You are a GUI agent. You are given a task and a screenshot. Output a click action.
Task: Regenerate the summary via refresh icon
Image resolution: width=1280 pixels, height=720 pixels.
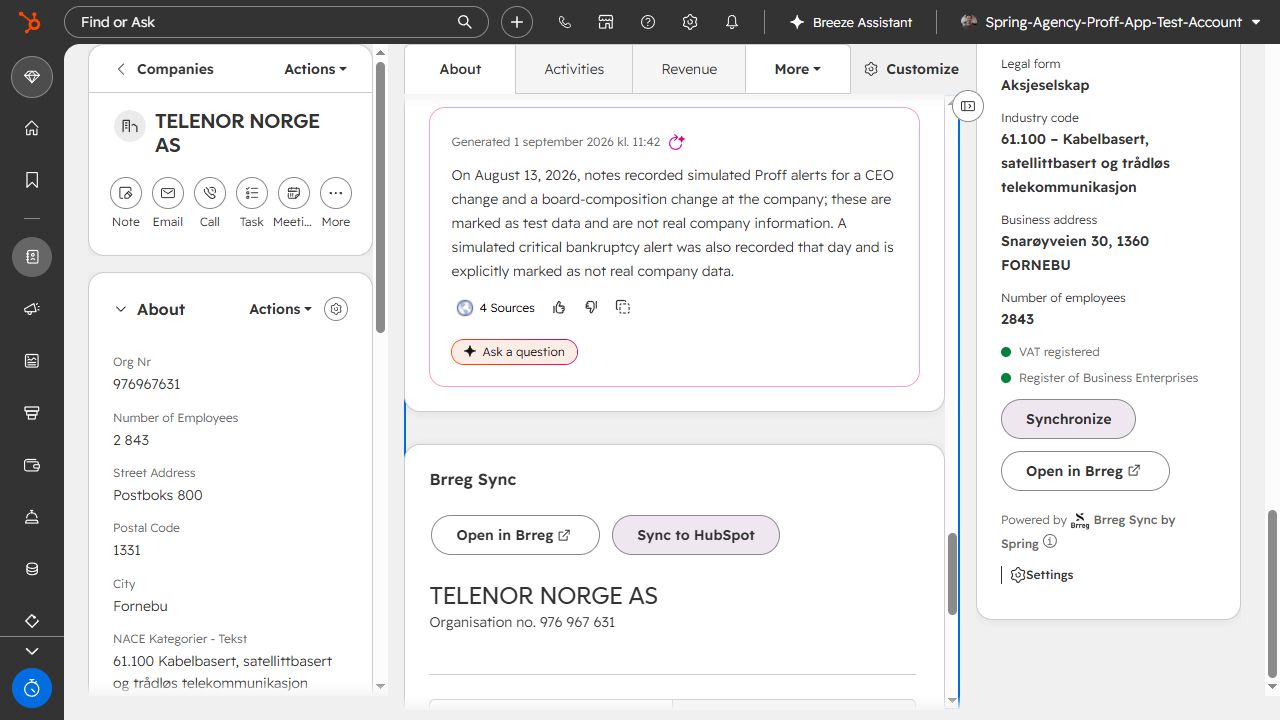[x=677, y=142]
